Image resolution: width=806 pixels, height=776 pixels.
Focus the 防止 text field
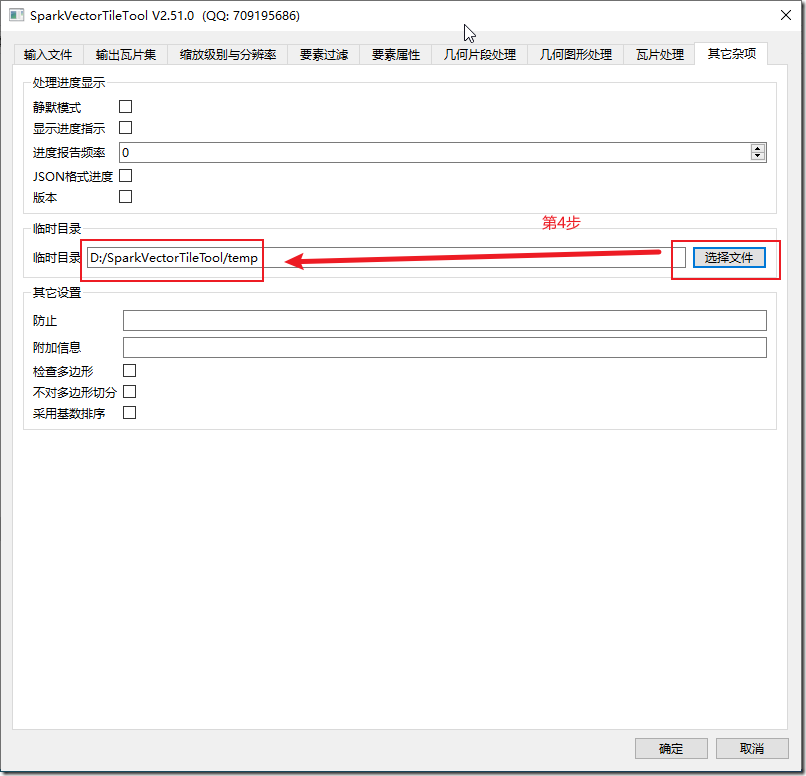tap(445, 321)
